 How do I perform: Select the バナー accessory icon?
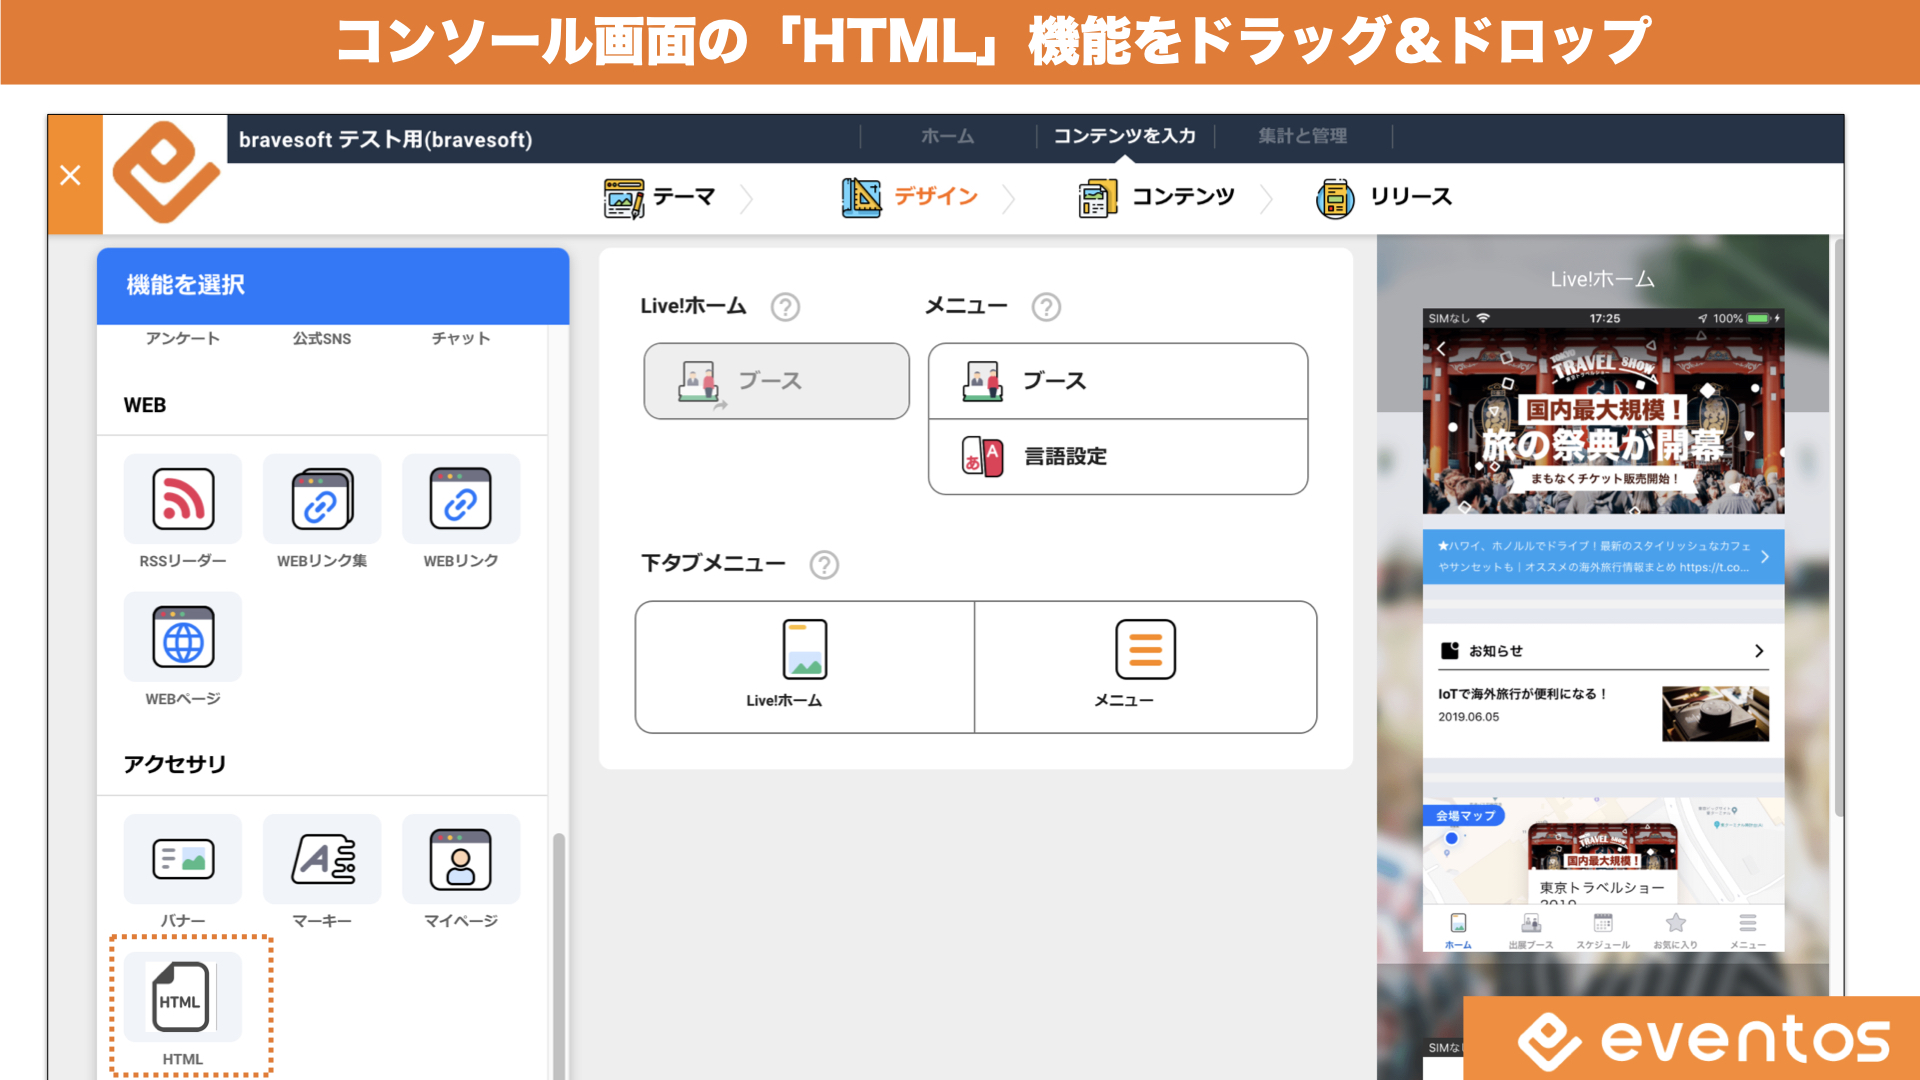183,859
